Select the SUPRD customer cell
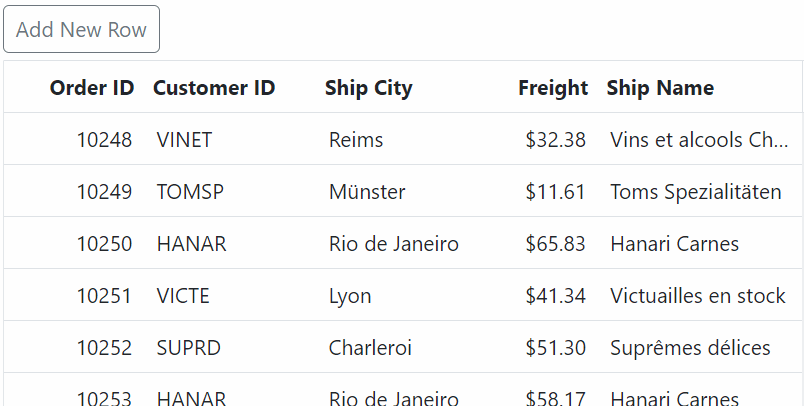 (189, 348)
